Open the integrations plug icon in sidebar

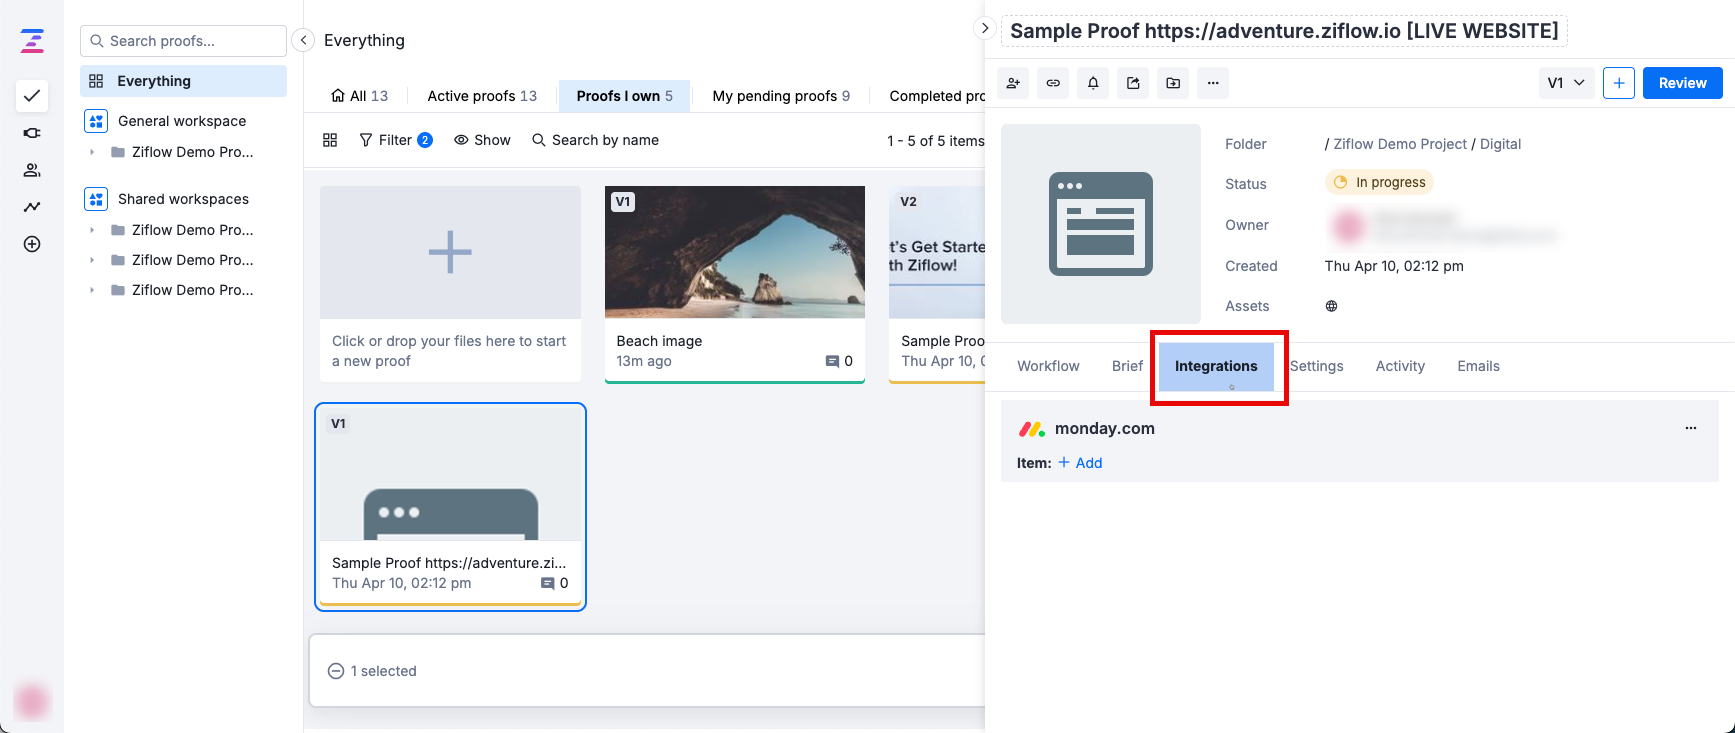[32, 133]
